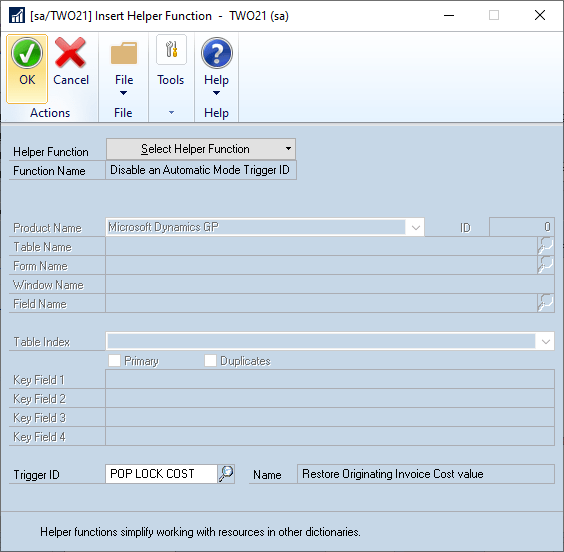Screen dimensions: 564x552
Task: Open the Tools wrench icon
Action: 171,50
